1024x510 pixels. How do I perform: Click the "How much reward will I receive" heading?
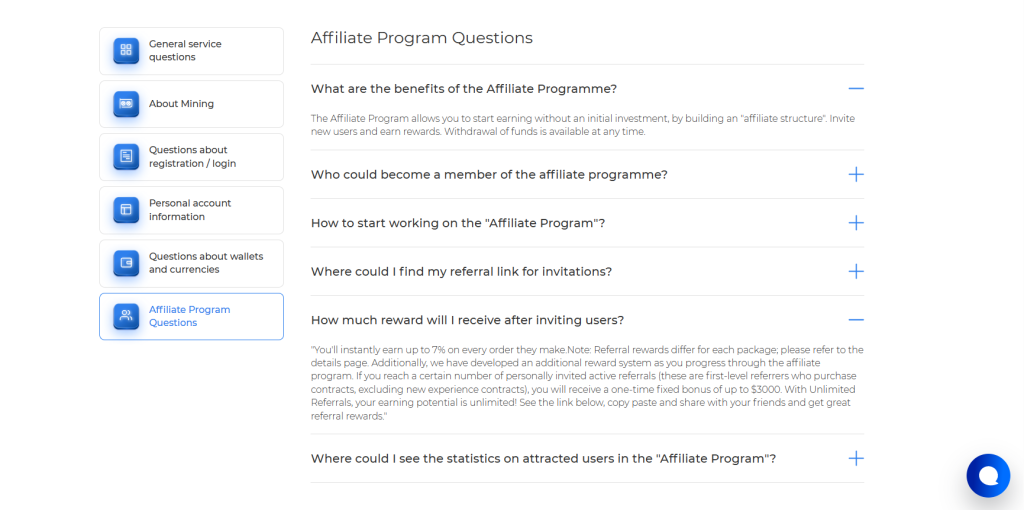click(x=467, y=320)
